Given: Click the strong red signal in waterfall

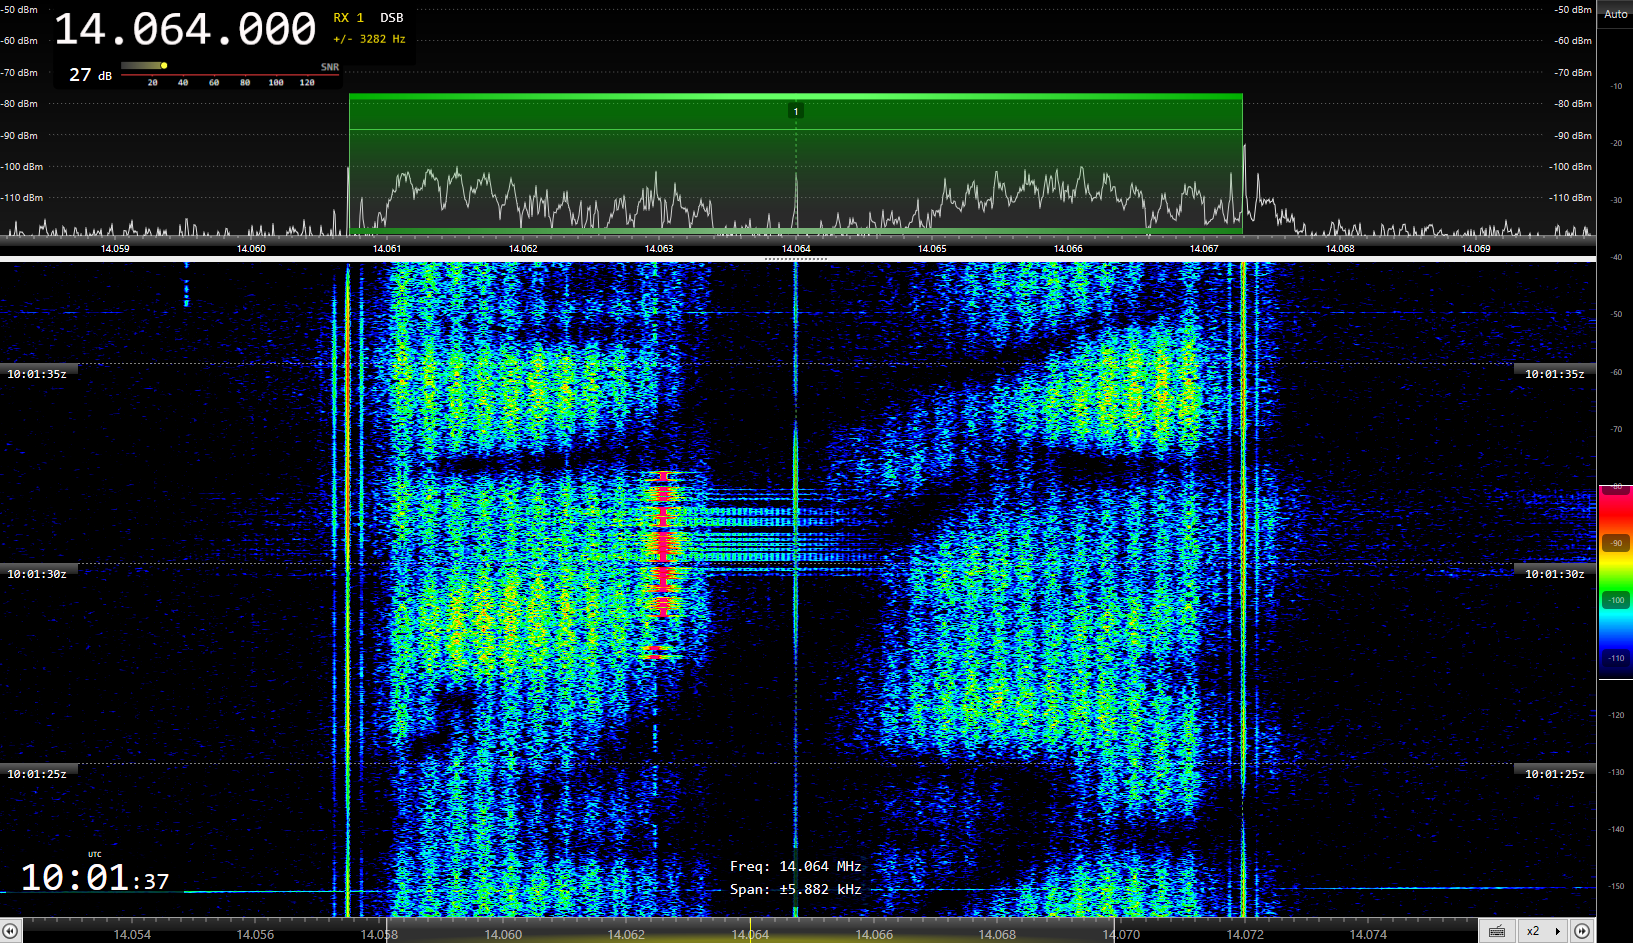Looking at the screenshot, I should (x=660, y=545).
